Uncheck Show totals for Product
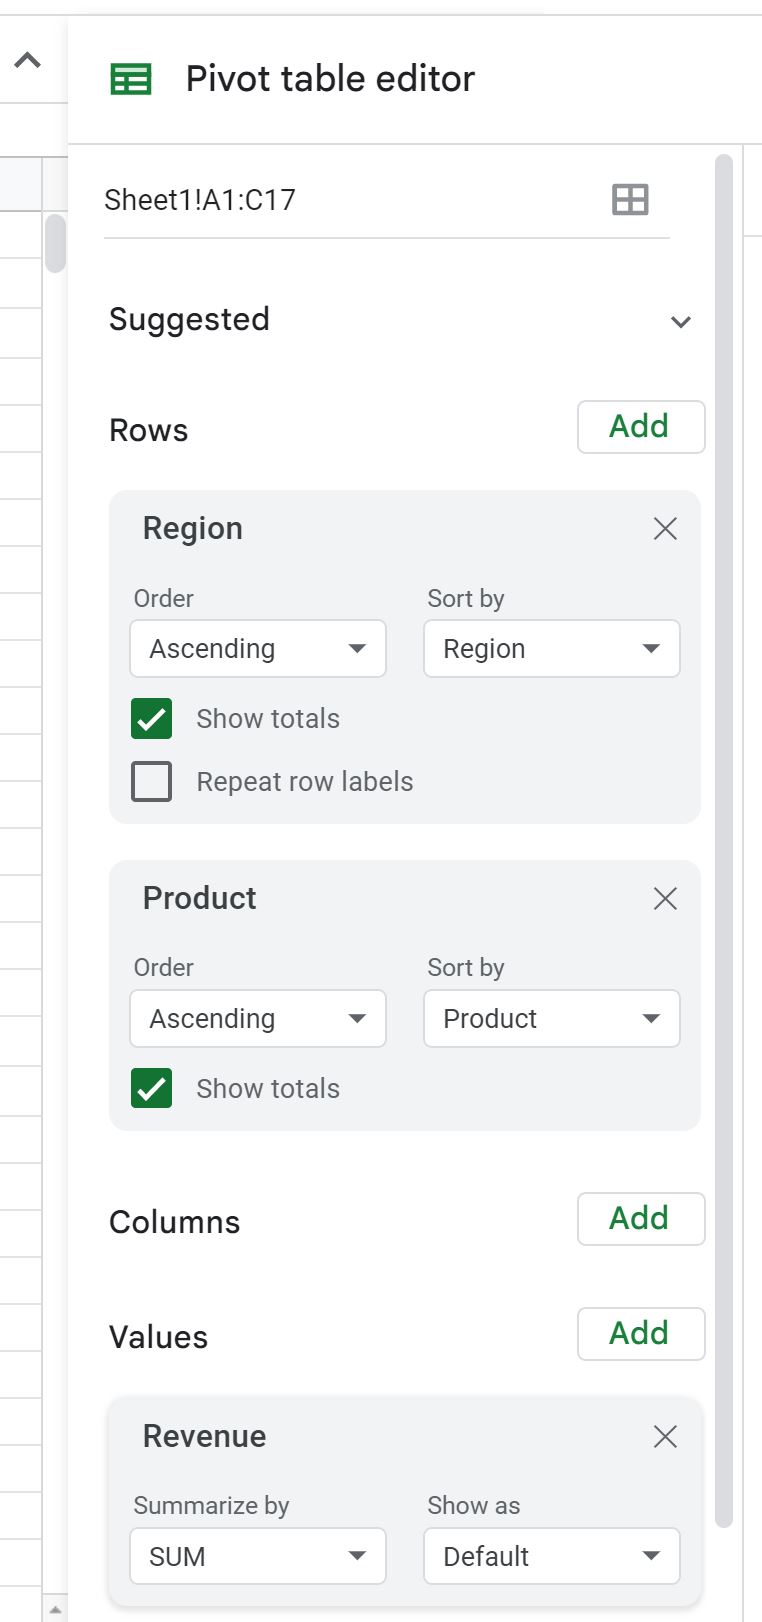The height and width of the screenshot is (1622, 762). tap(152, 1089)
